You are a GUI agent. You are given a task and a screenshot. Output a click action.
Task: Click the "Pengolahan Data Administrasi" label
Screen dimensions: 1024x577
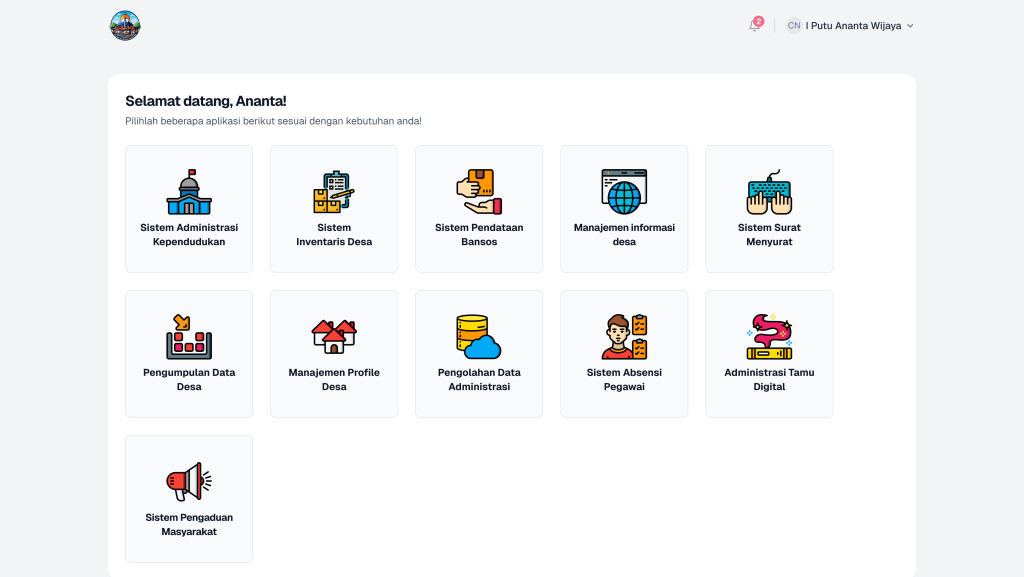coord(479,379)
